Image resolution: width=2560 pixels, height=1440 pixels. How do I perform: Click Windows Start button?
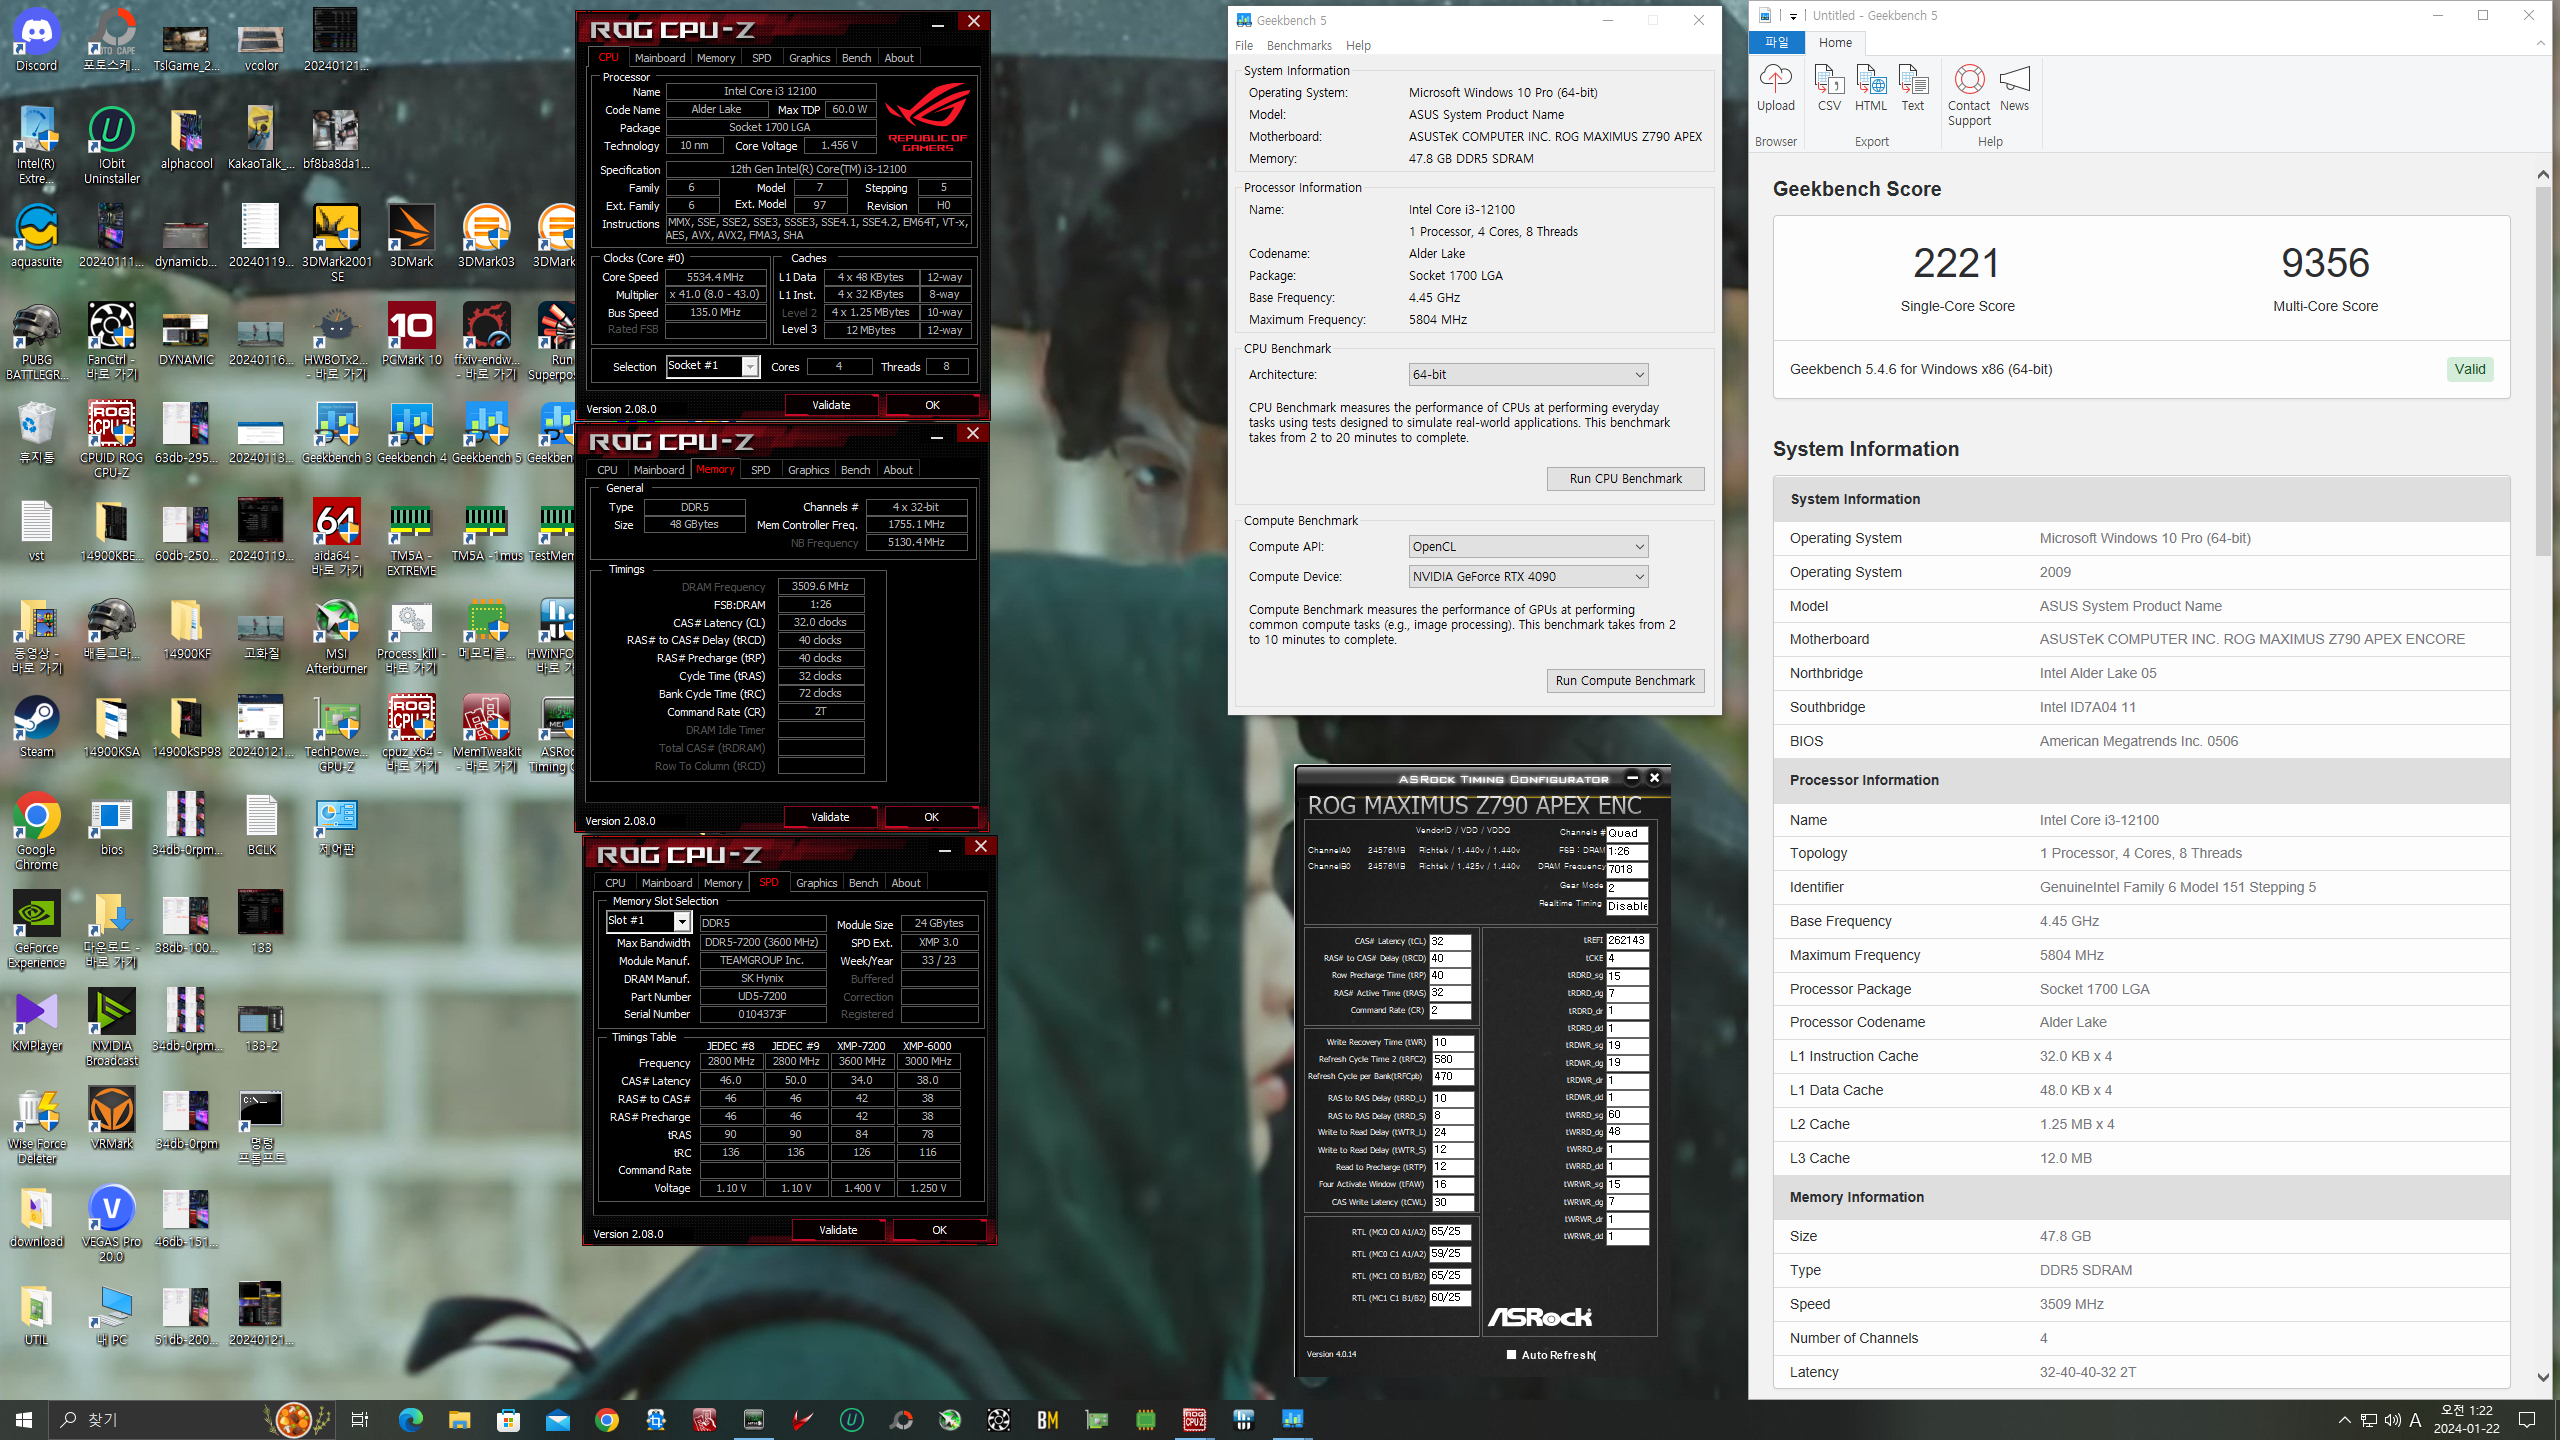[24, 1420]
